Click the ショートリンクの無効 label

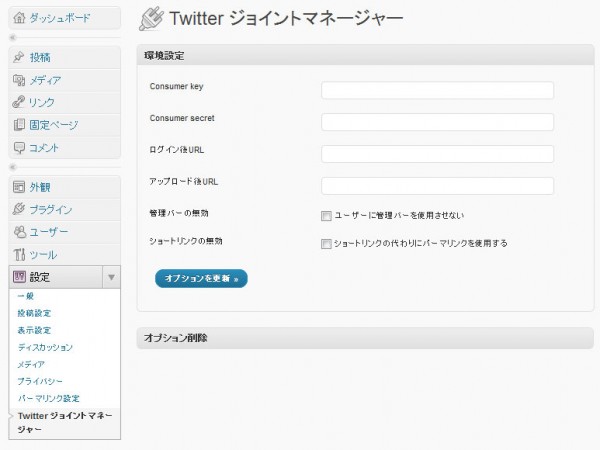click(x=186, y=241)
